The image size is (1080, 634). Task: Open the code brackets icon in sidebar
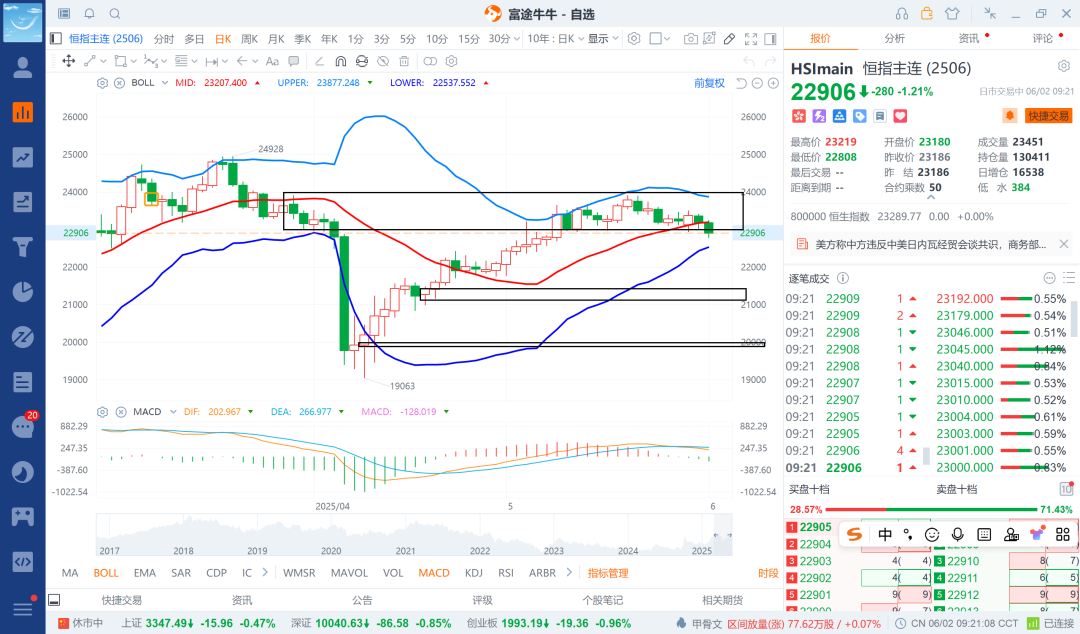coord(23,562)
